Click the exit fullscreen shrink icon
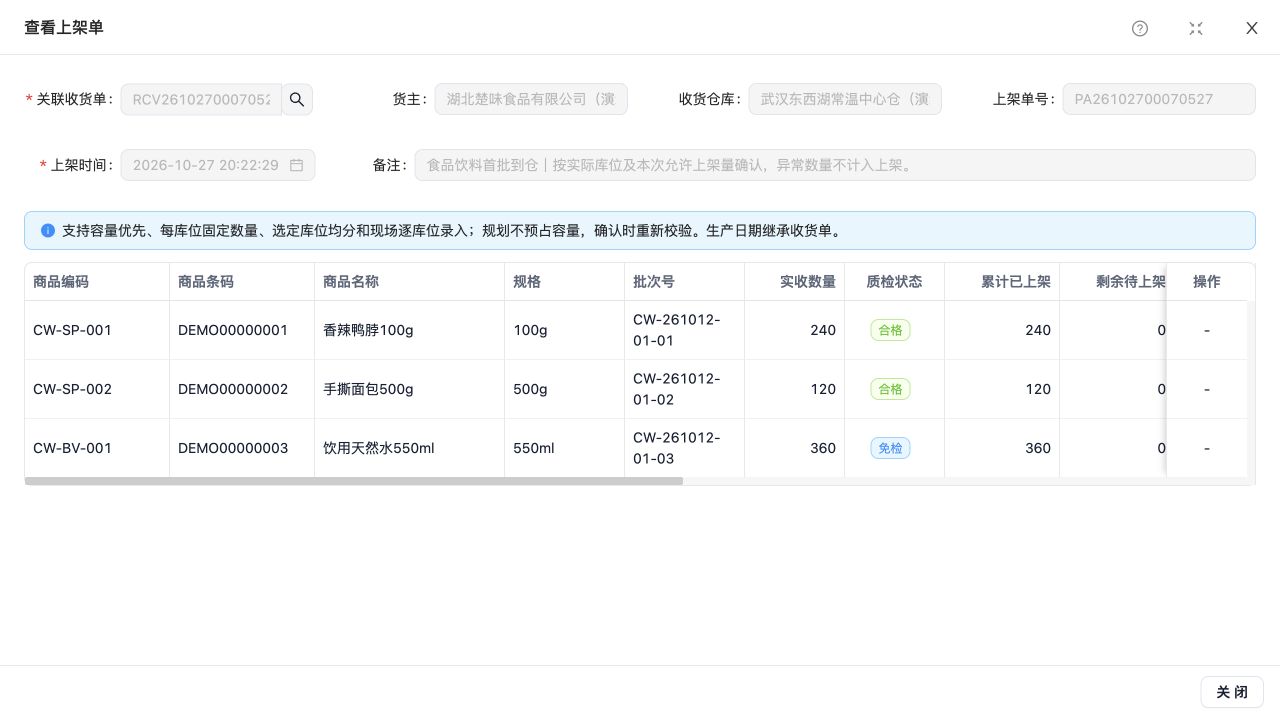Viewport: 1280px width, 720px height. (1196, 28)
